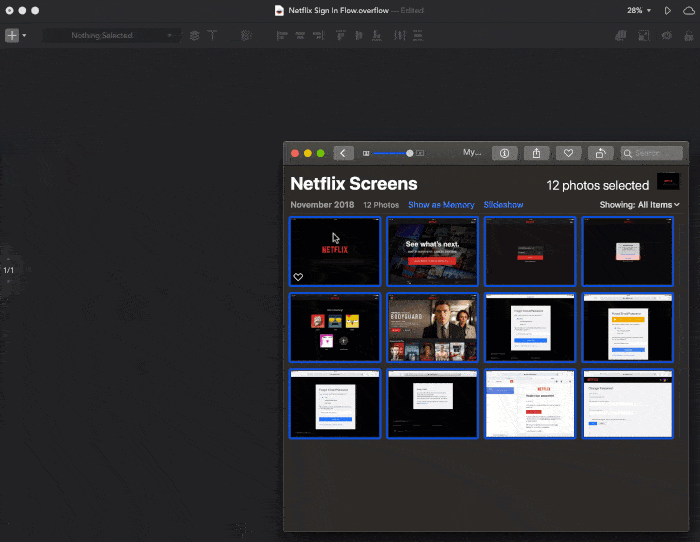Select the Change Password page thumbnail
This screenshot has height=542, width=700.
coord(627,404)
